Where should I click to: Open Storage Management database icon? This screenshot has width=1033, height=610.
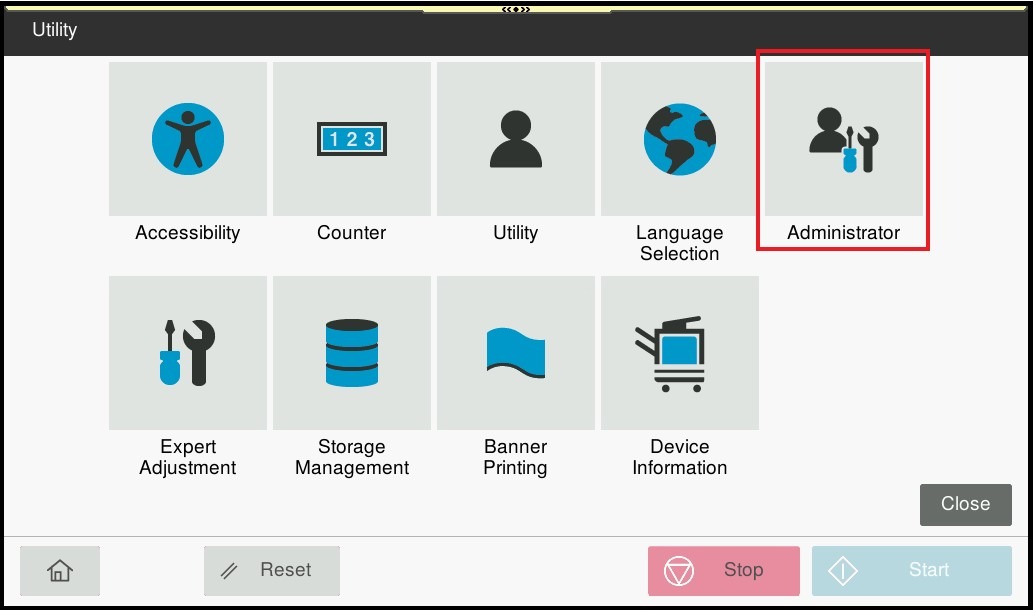352,353
